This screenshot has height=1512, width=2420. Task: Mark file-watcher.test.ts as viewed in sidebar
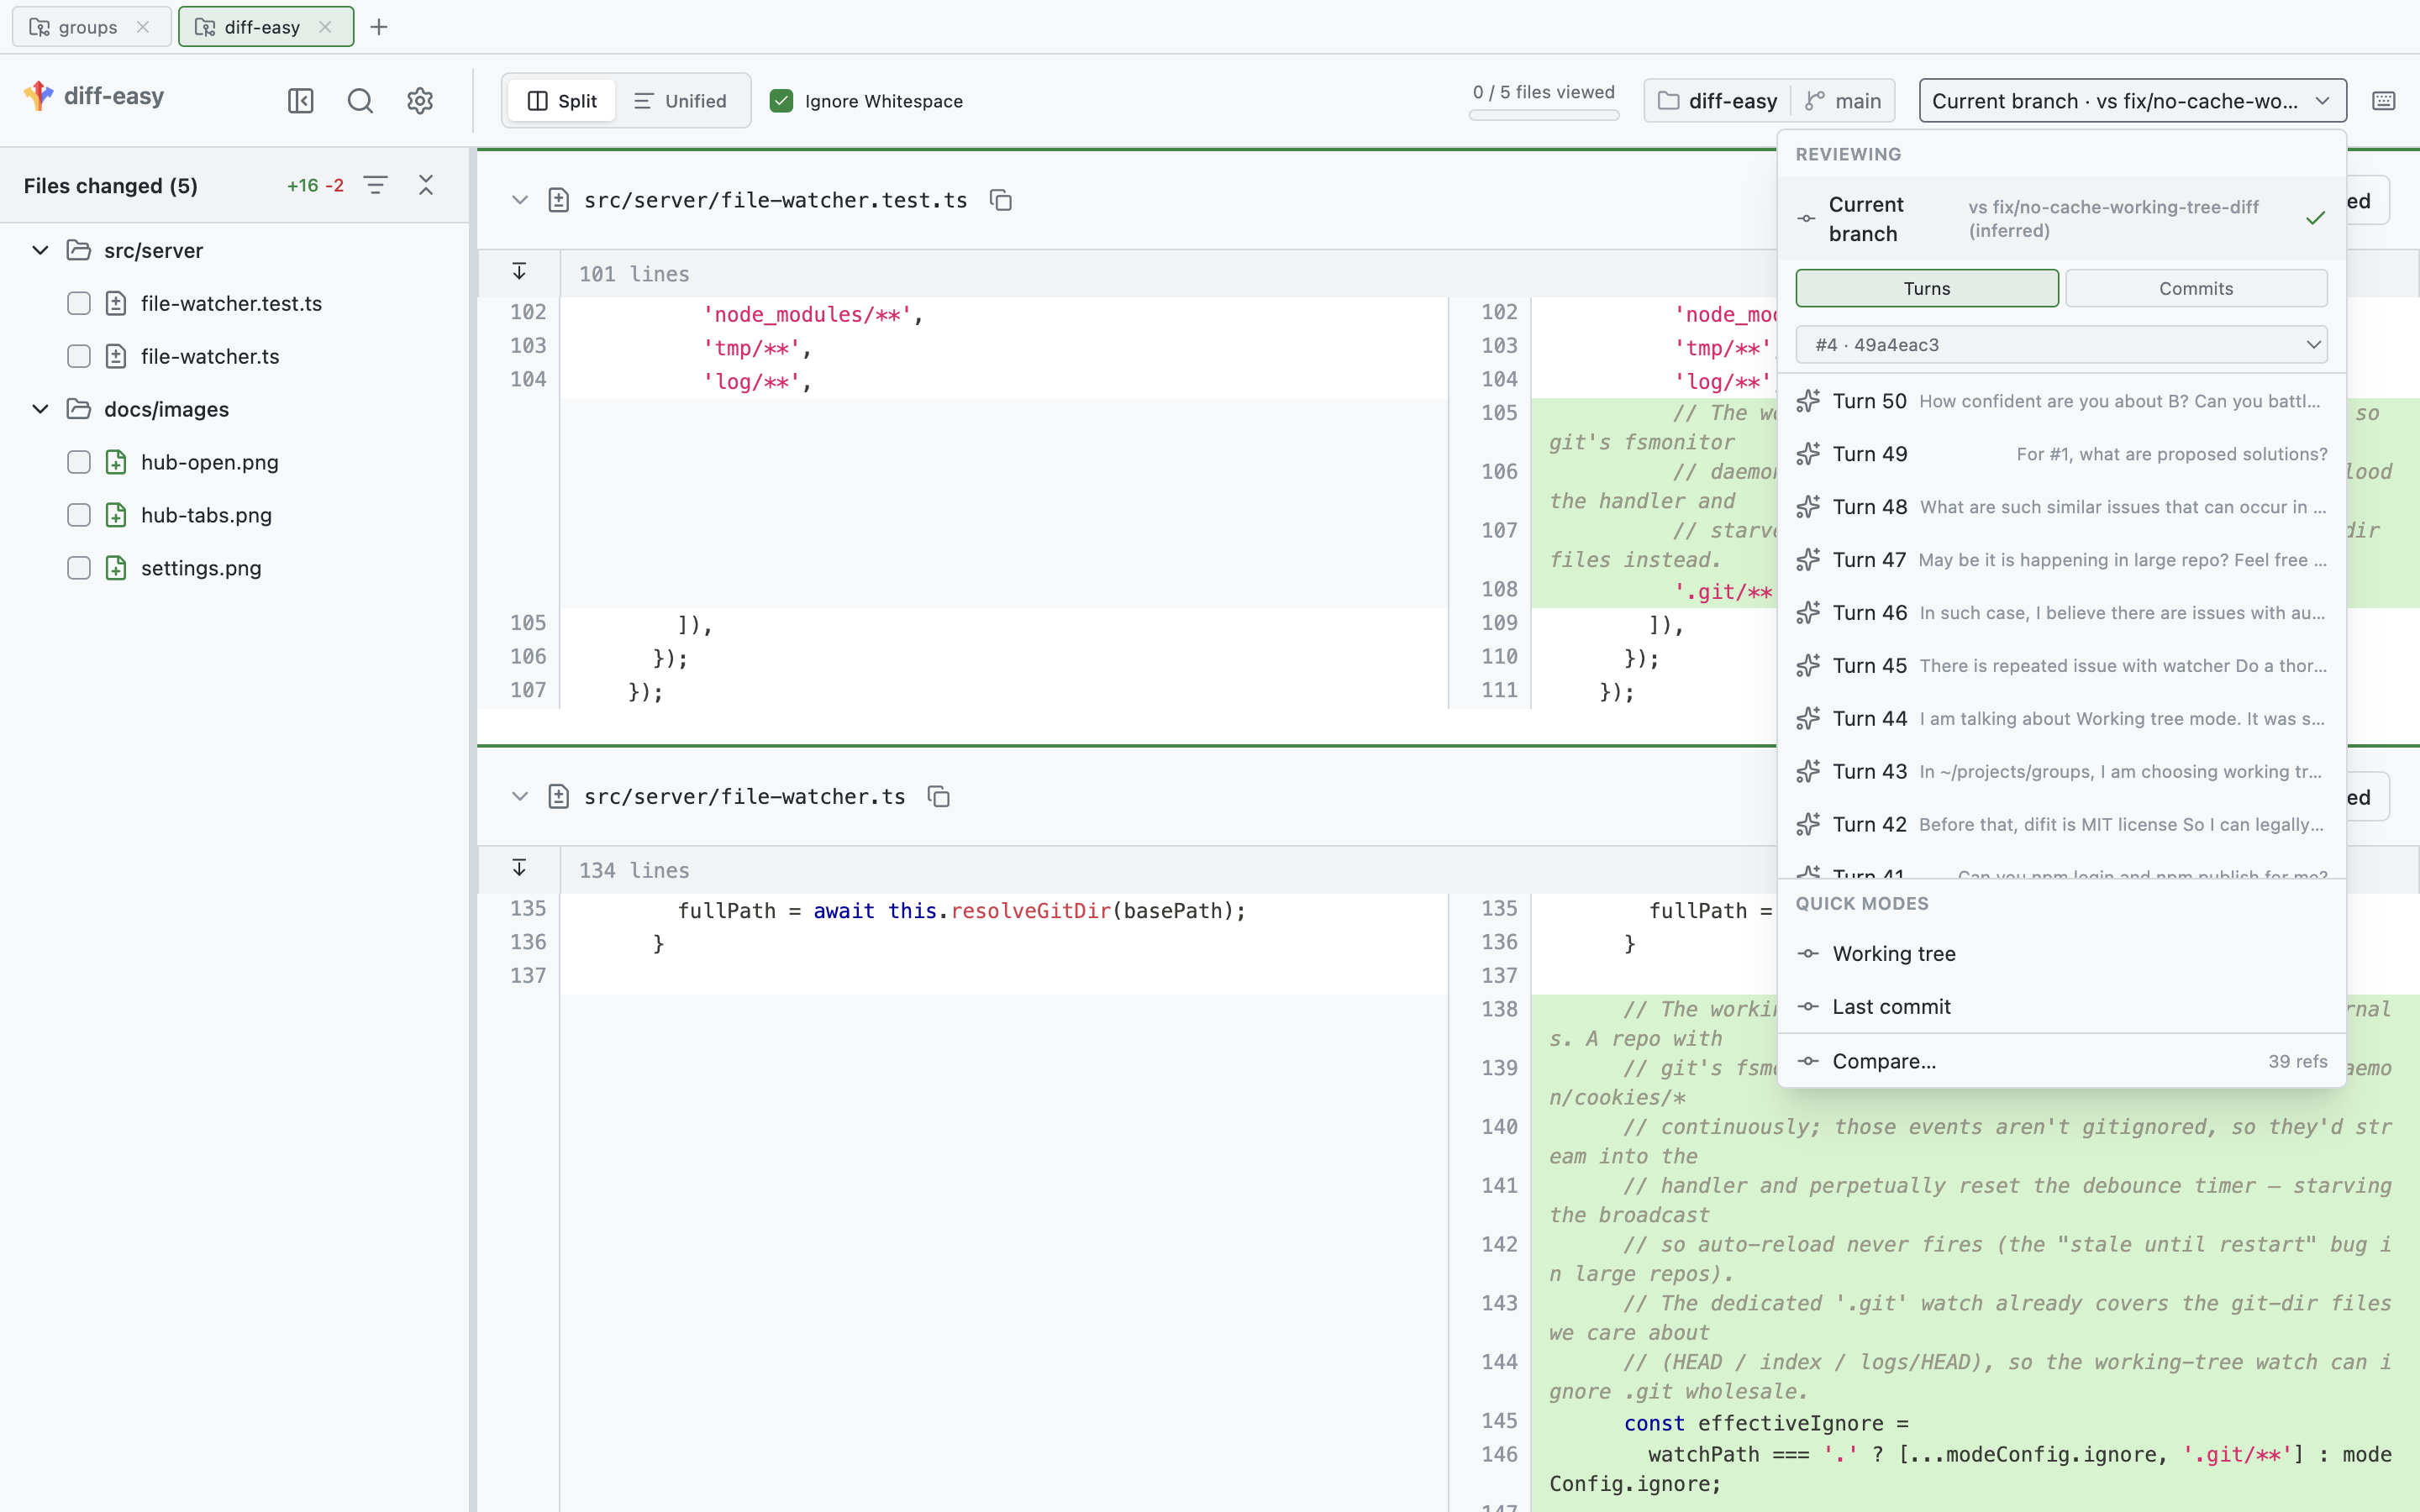click(x=79, y=303)
